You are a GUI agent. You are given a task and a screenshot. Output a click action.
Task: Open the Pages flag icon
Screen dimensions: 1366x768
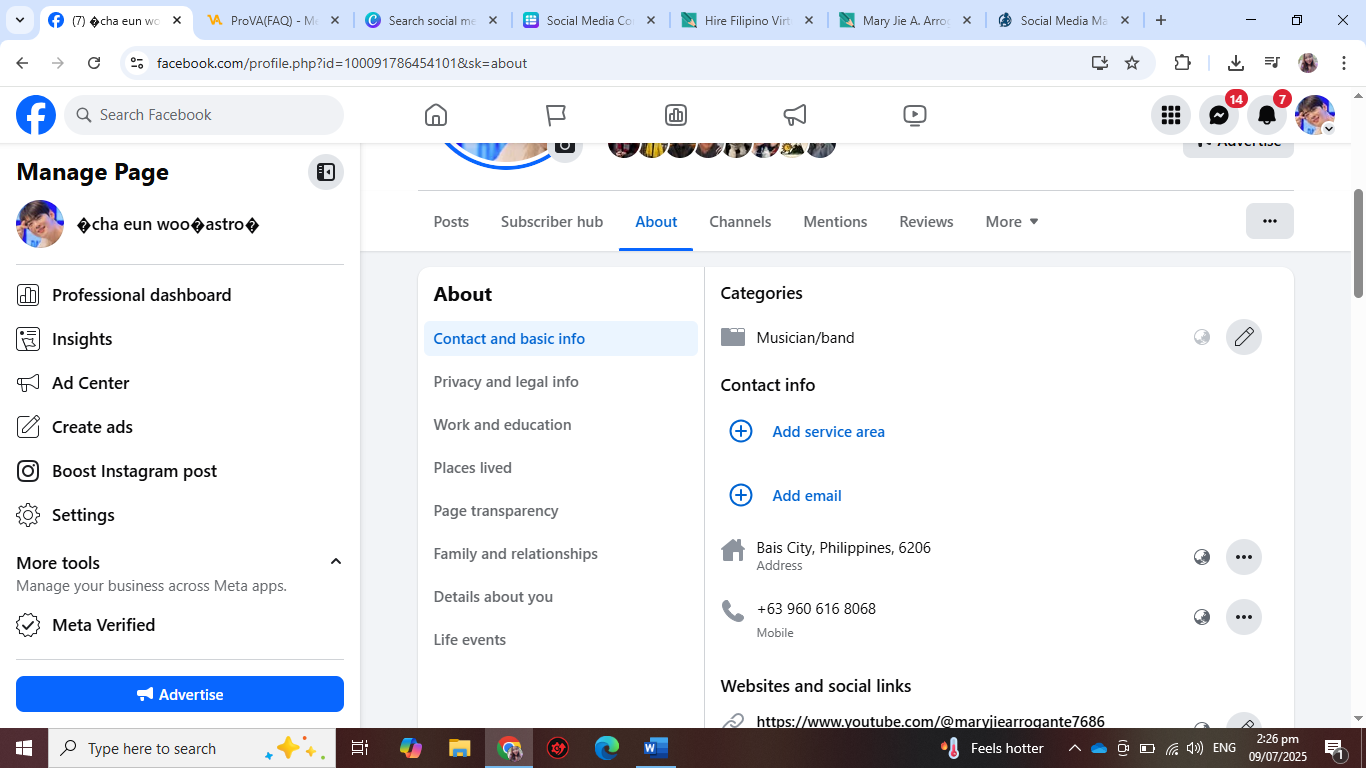(x=556, y=115)
